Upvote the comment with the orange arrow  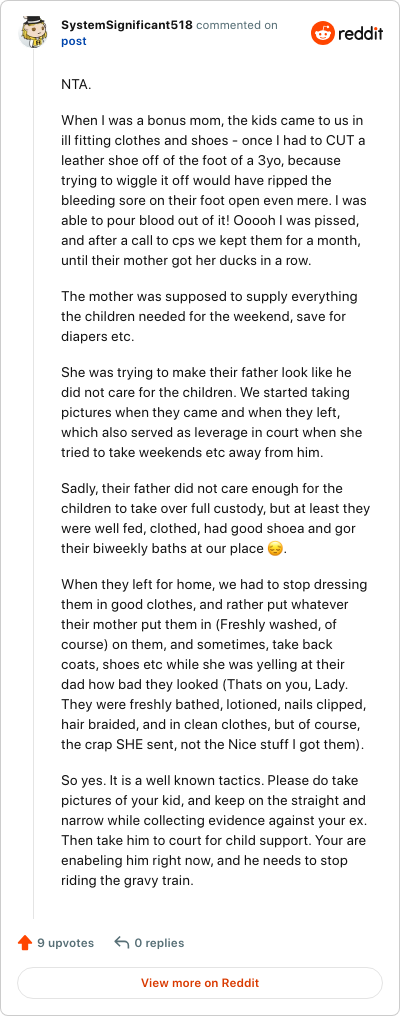click(25, 943)
